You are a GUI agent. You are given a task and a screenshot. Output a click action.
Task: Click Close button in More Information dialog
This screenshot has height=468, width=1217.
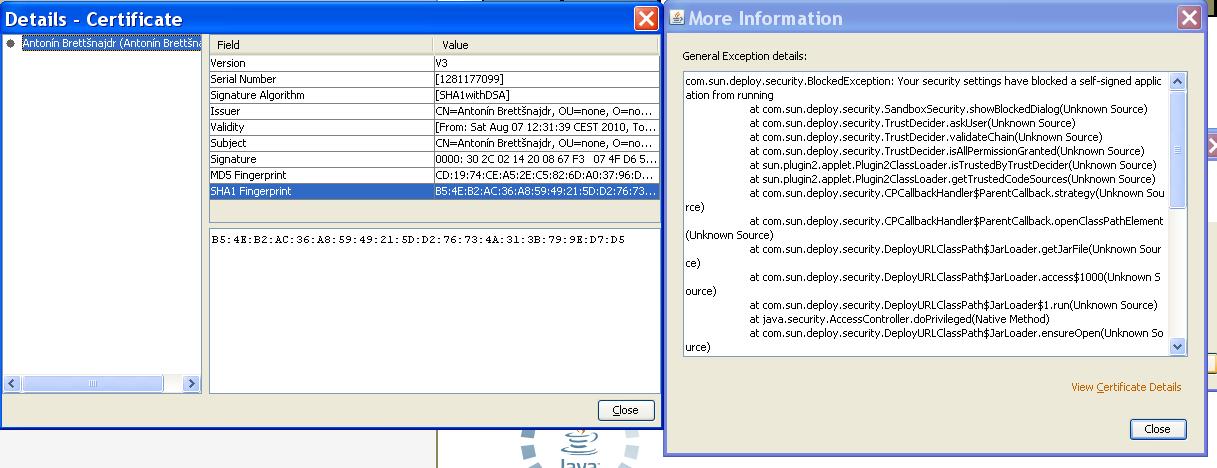[x=1157, y=429]
